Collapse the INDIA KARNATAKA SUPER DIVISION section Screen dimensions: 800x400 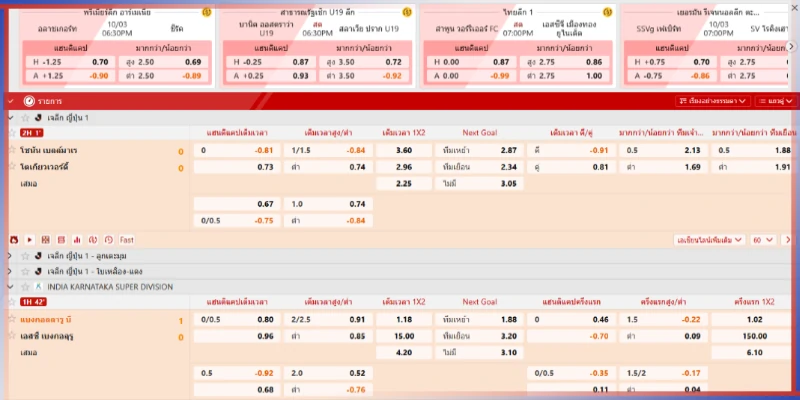pos(11,287)
